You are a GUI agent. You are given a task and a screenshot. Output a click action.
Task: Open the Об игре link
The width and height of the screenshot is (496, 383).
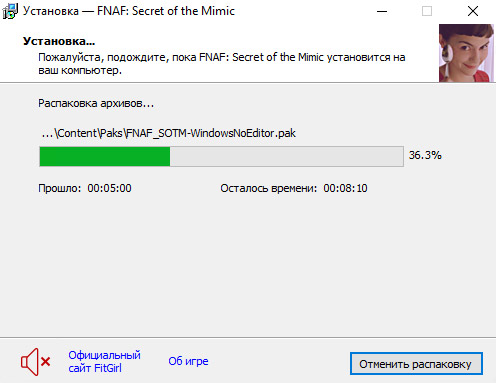coord(188,361)
